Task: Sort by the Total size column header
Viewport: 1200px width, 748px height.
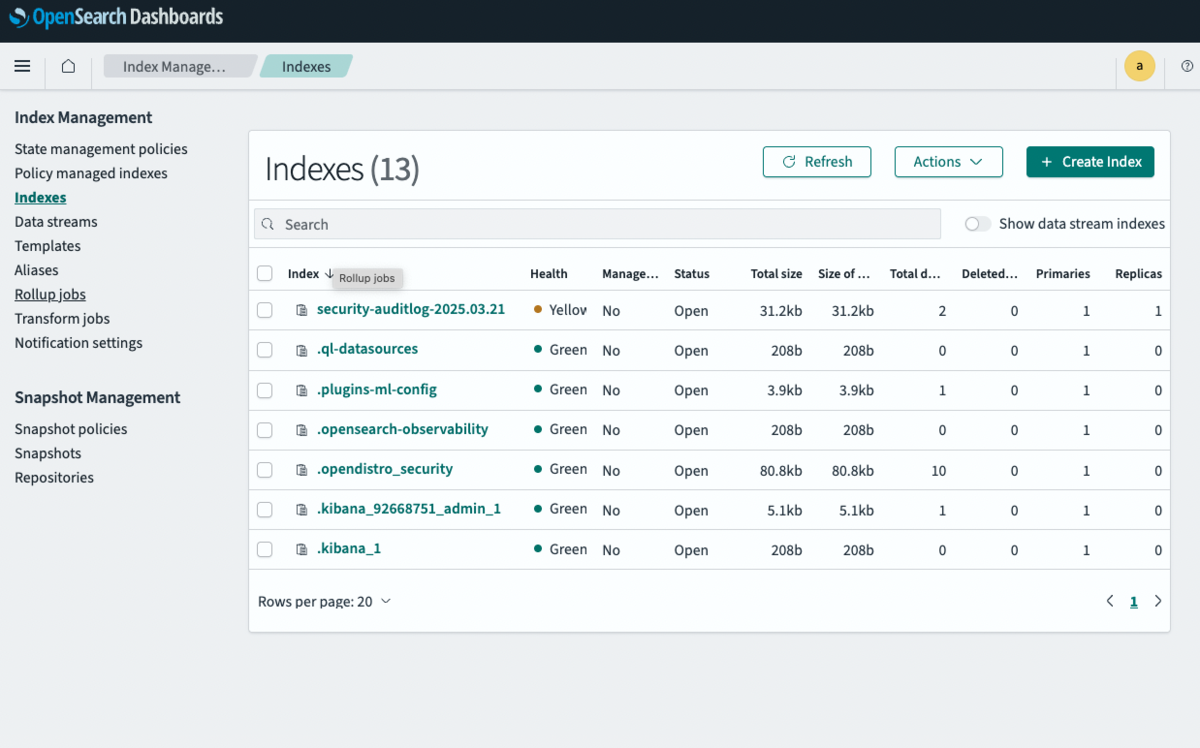Action: [777, 274]
